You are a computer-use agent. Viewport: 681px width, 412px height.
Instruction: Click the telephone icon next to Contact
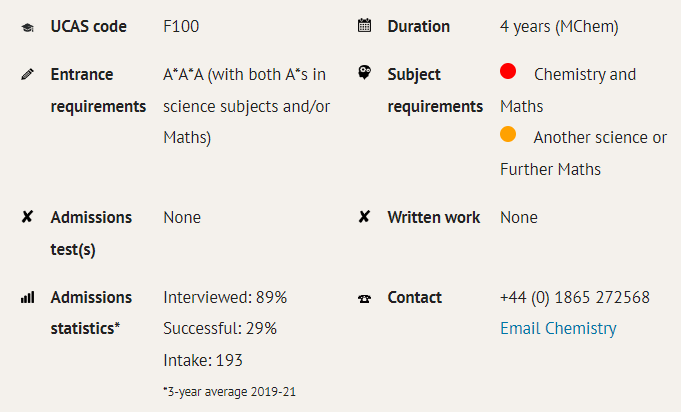click(364, 299)
